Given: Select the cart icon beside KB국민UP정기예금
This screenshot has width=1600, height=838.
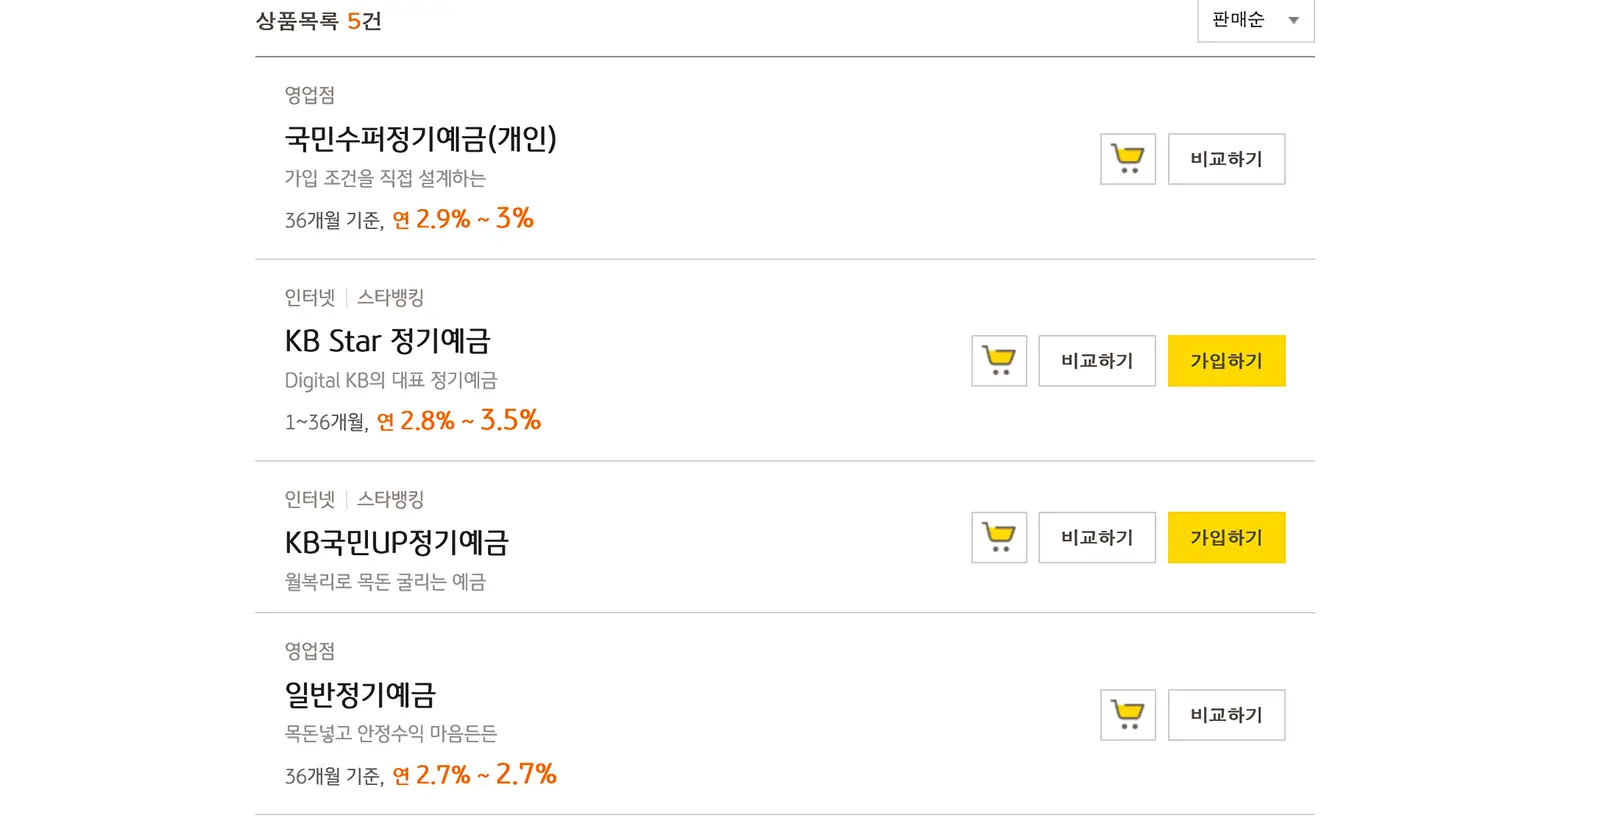Looking at the screenshot, I should coord(998,537).
